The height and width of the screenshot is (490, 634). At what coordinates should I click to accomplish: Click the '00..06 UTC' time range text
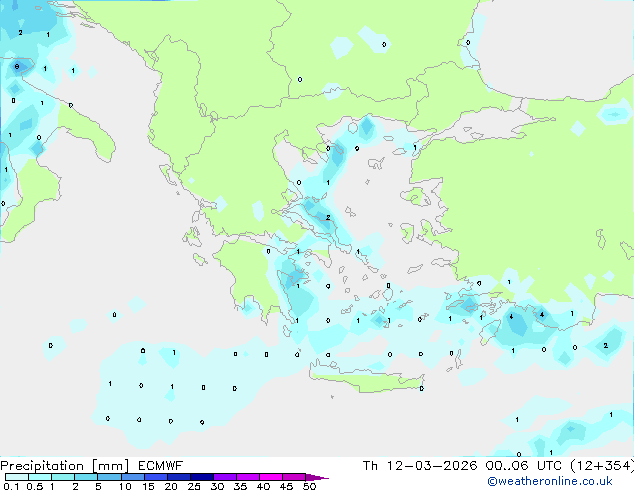pyautogui.click(x=524, y=466)
